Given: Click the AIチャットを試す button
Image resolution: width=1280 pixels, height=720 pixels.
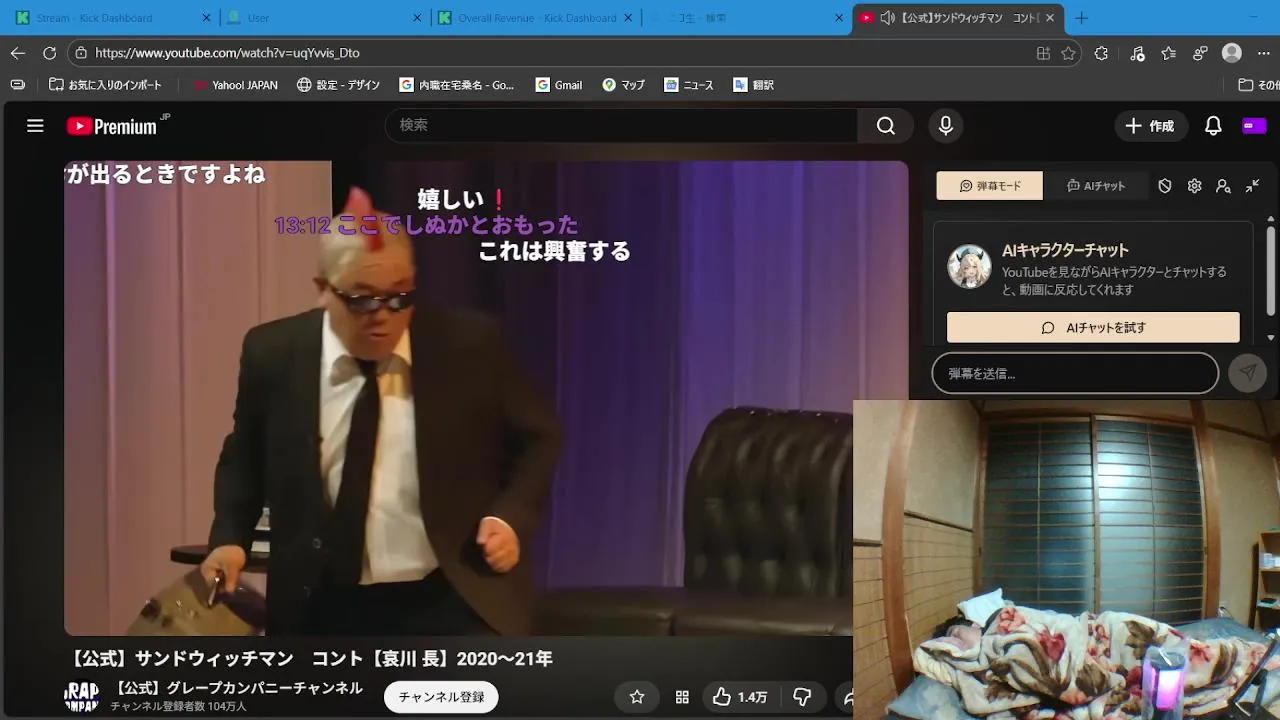Looking at the screenshot, I should pyautogui.click(x=1093, y=327).
